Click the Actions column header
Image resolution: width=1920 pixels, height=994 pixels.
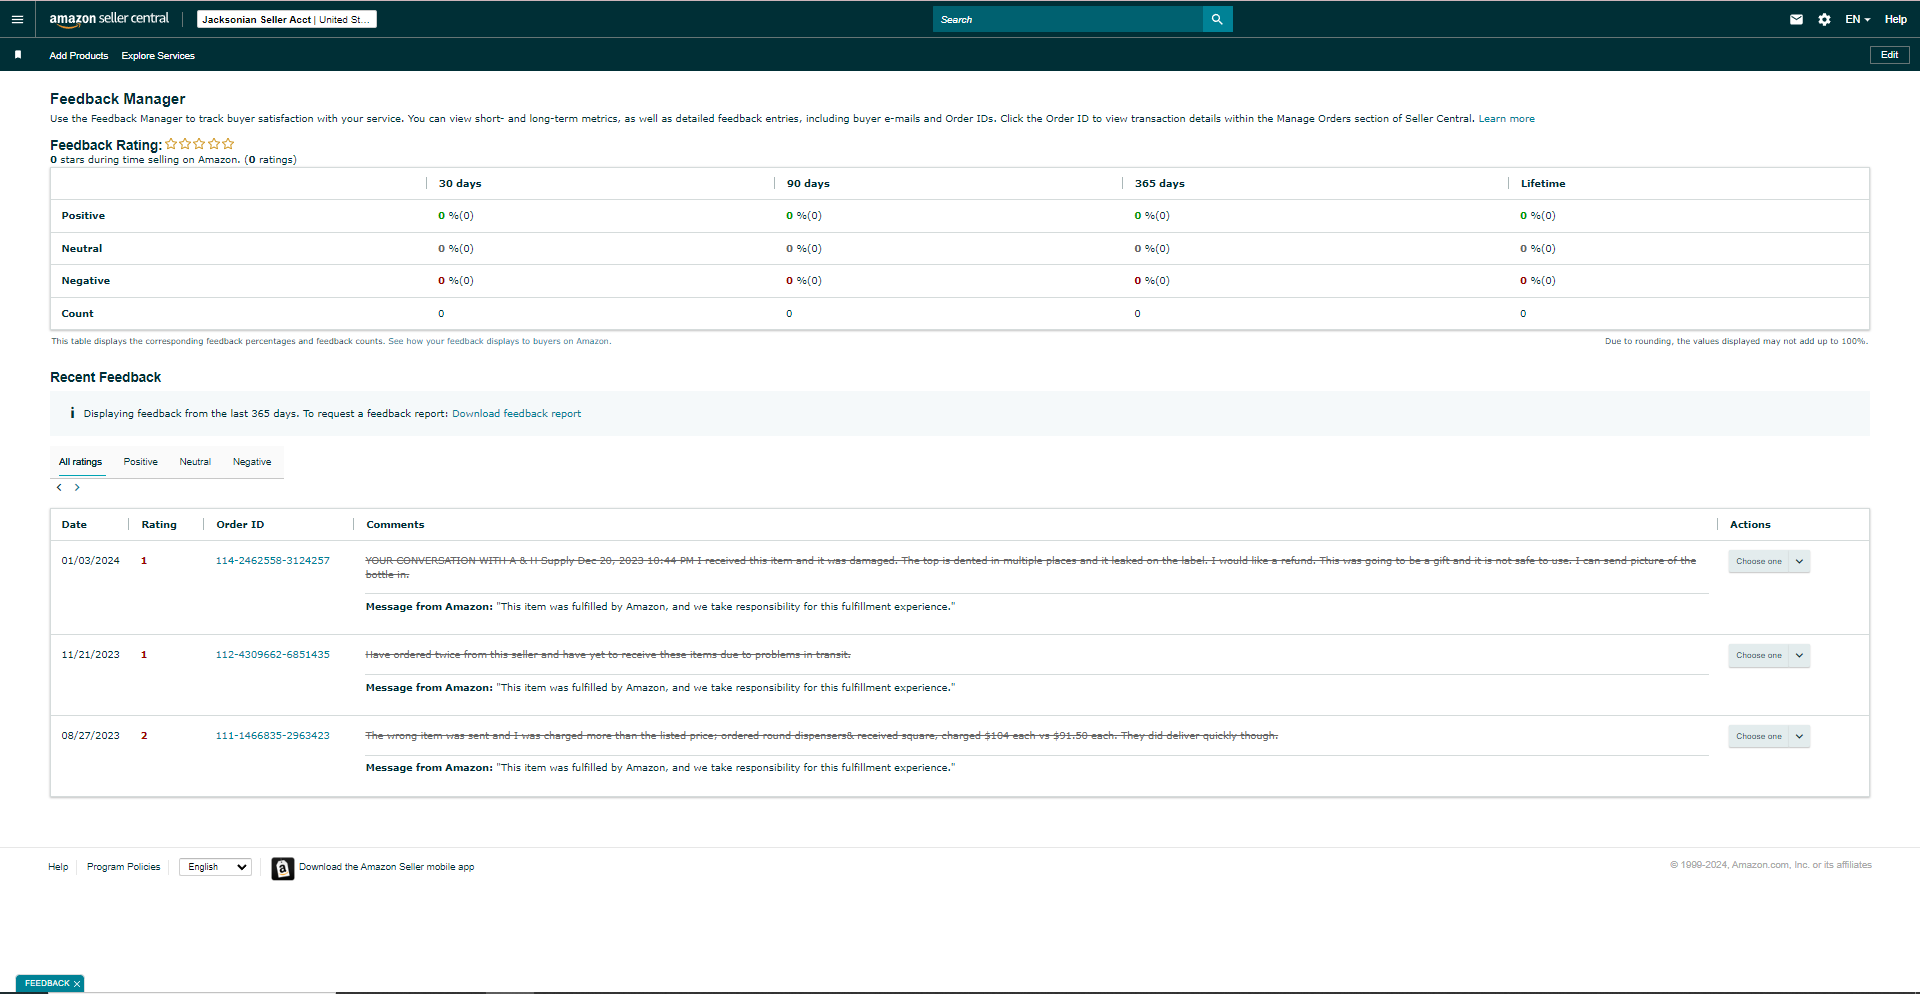click(x=1750, y=525)
